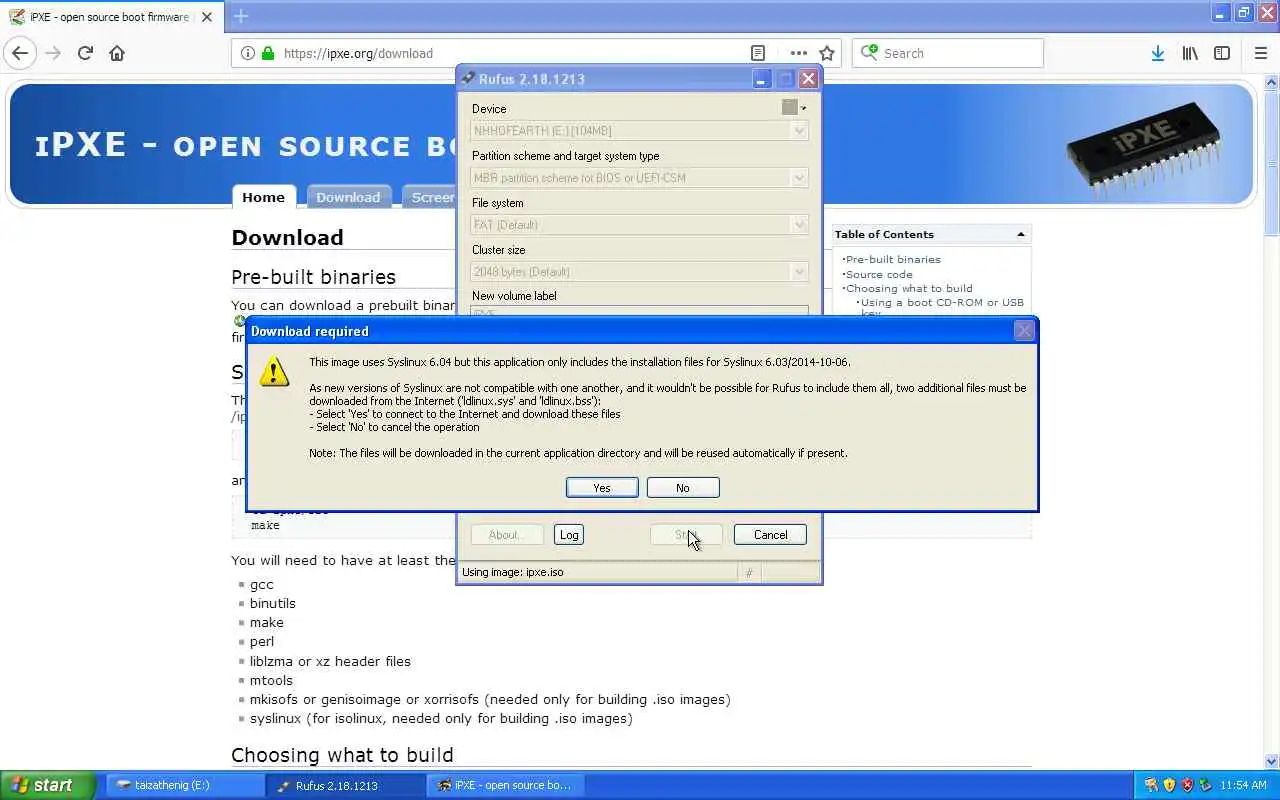This screenshot has height=800, width=1280.
Task: Click the safely remove hardware tray icon
Action: point(1205,785)
